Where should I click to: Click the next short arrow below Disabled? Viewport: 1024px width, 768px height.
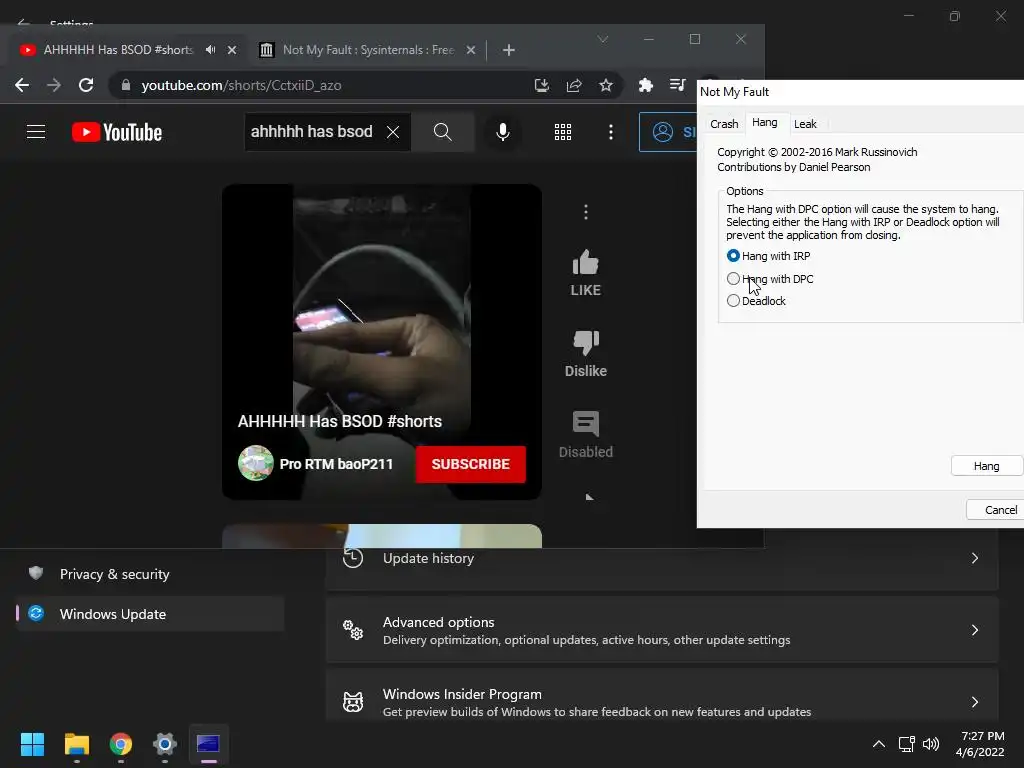point(590,497)
